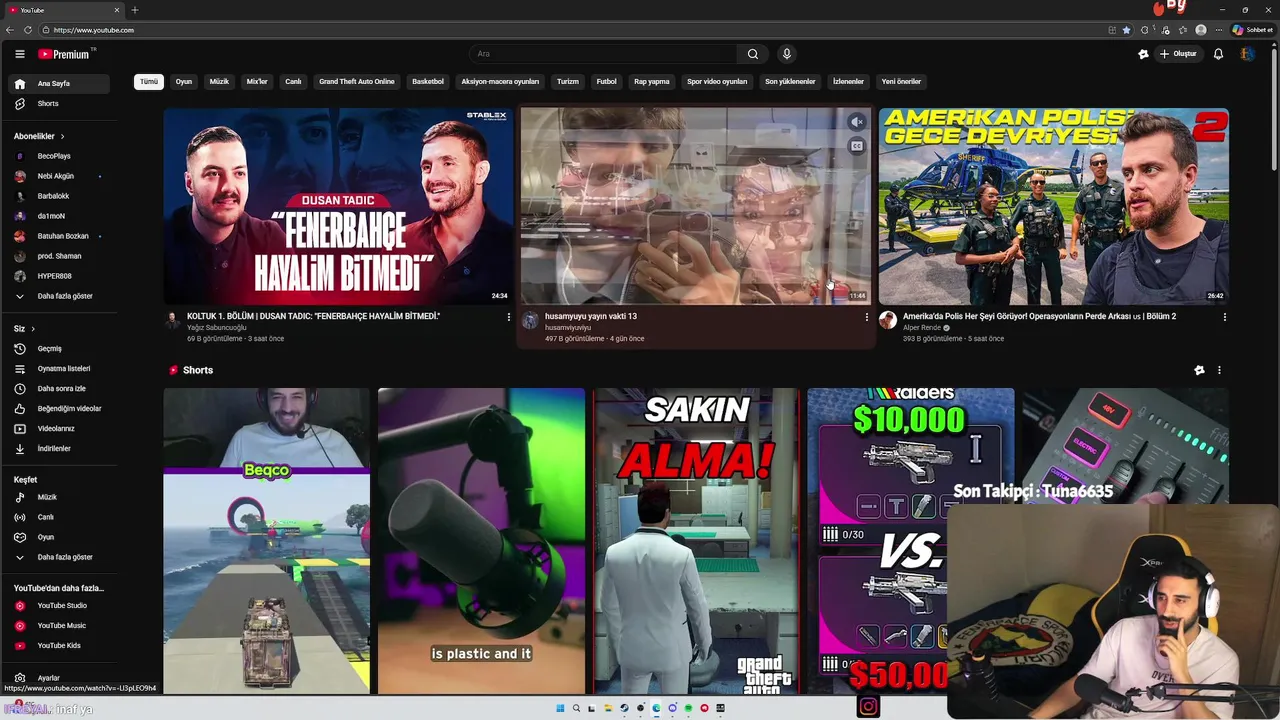Open options menu for husamyuyu video
1280x720 pixels.
(866, 317)
